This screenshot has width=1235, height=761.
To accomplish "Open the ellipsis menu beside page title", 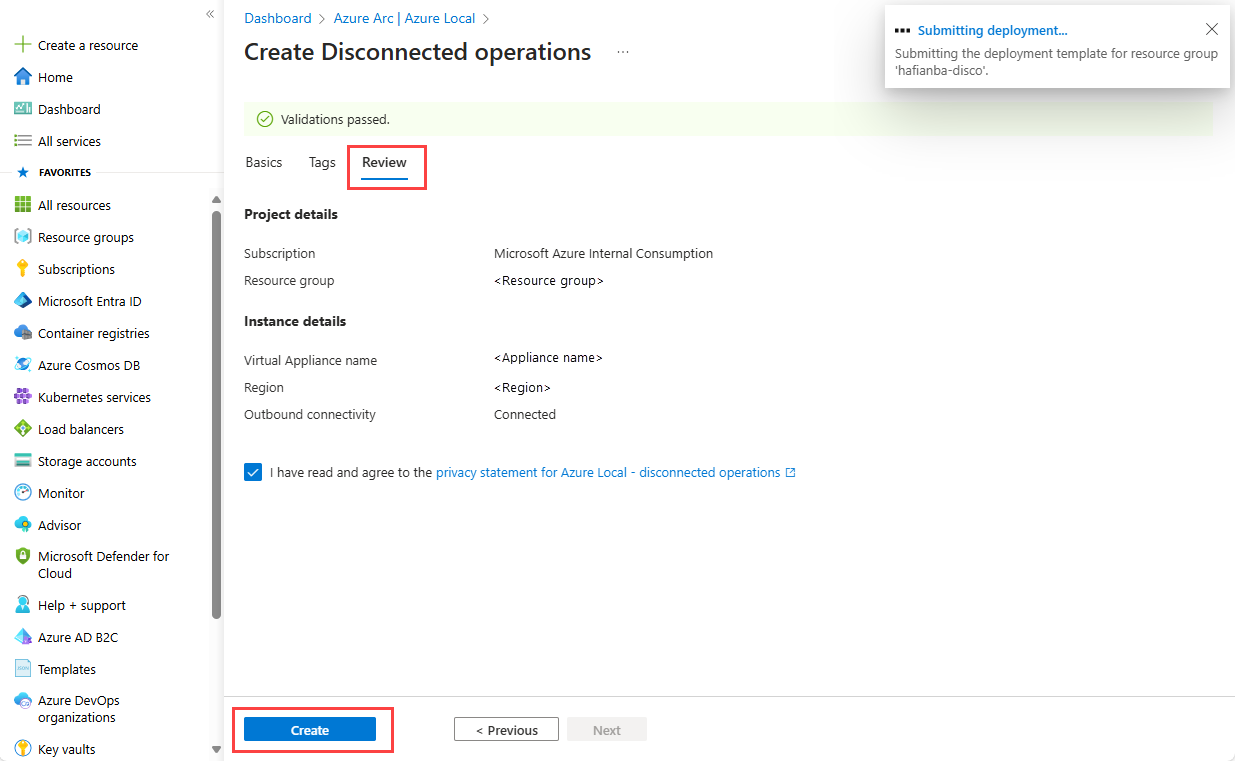I will point(623,52).
